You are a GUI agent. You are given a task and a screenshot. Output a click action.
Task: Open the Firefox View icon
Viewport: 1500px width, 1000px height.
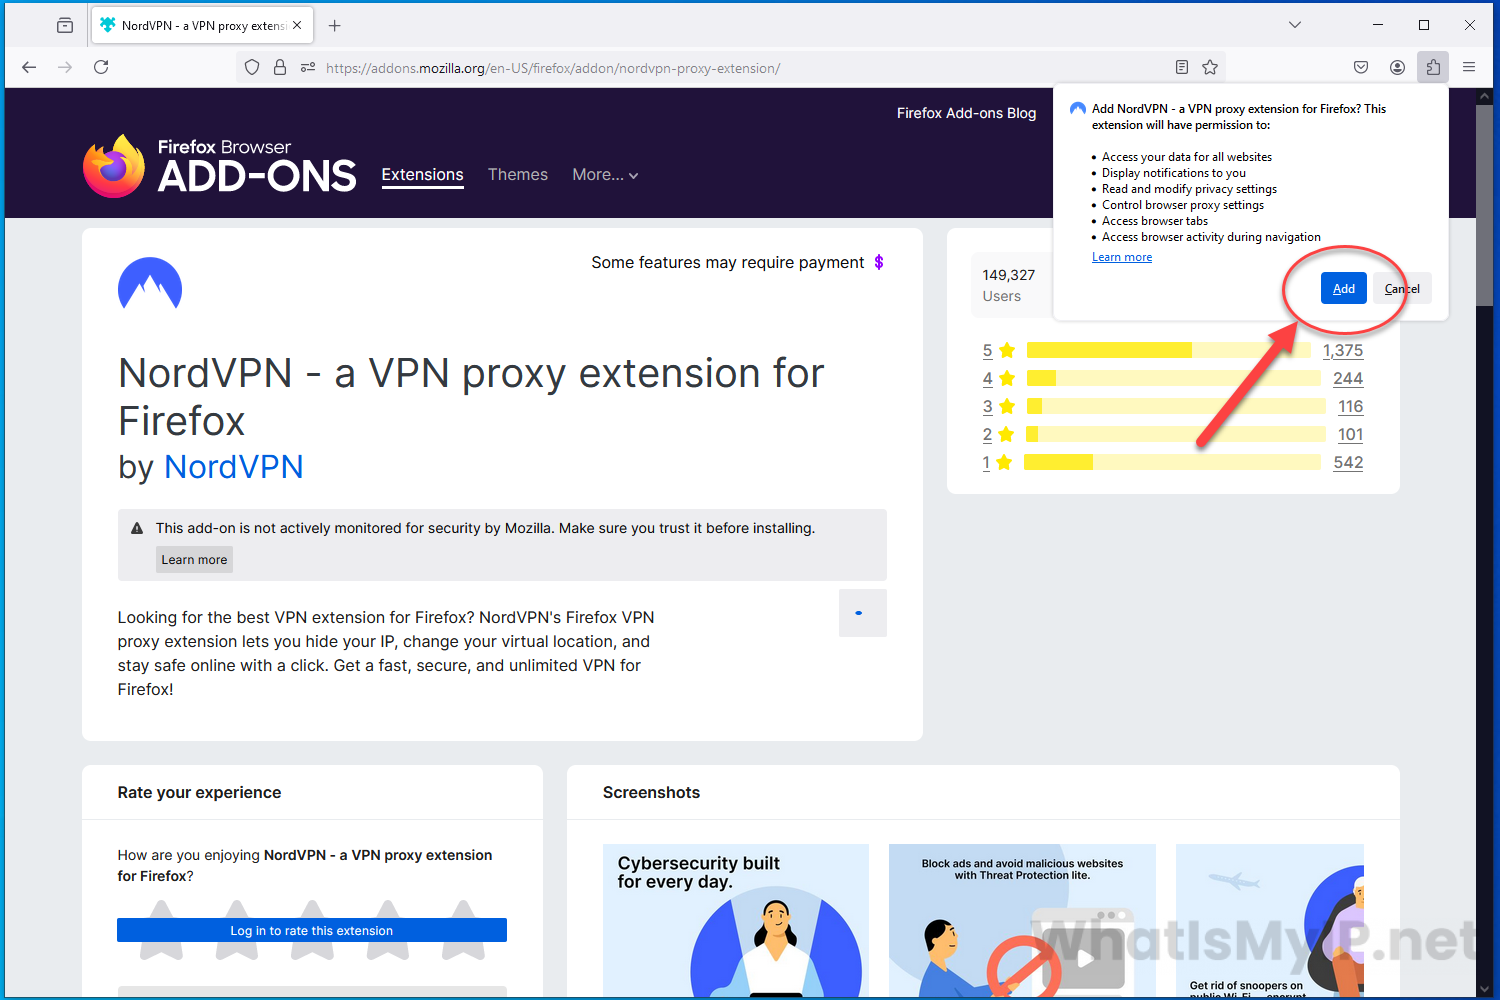pos(65,25)
